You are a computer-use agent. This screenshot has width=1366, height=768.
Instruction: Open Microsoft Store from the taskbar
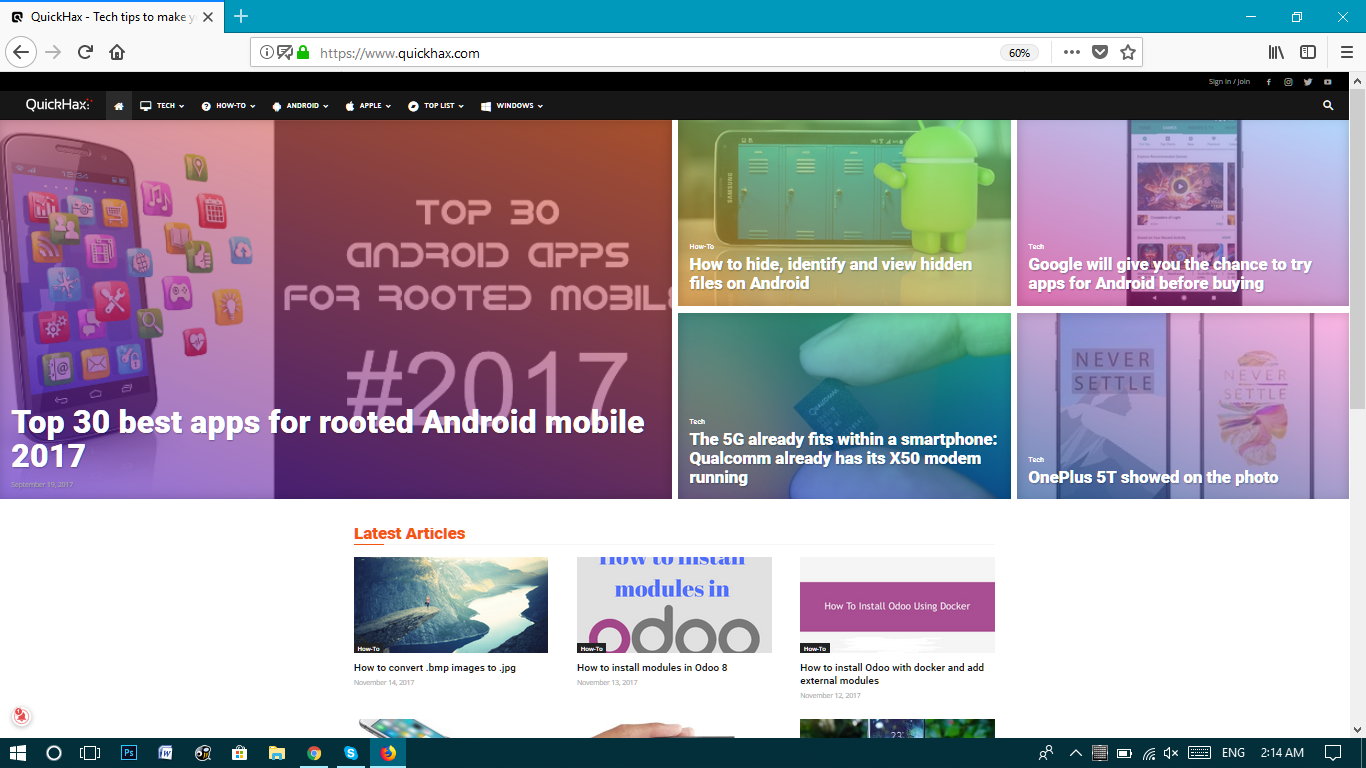tap(240, 753)
